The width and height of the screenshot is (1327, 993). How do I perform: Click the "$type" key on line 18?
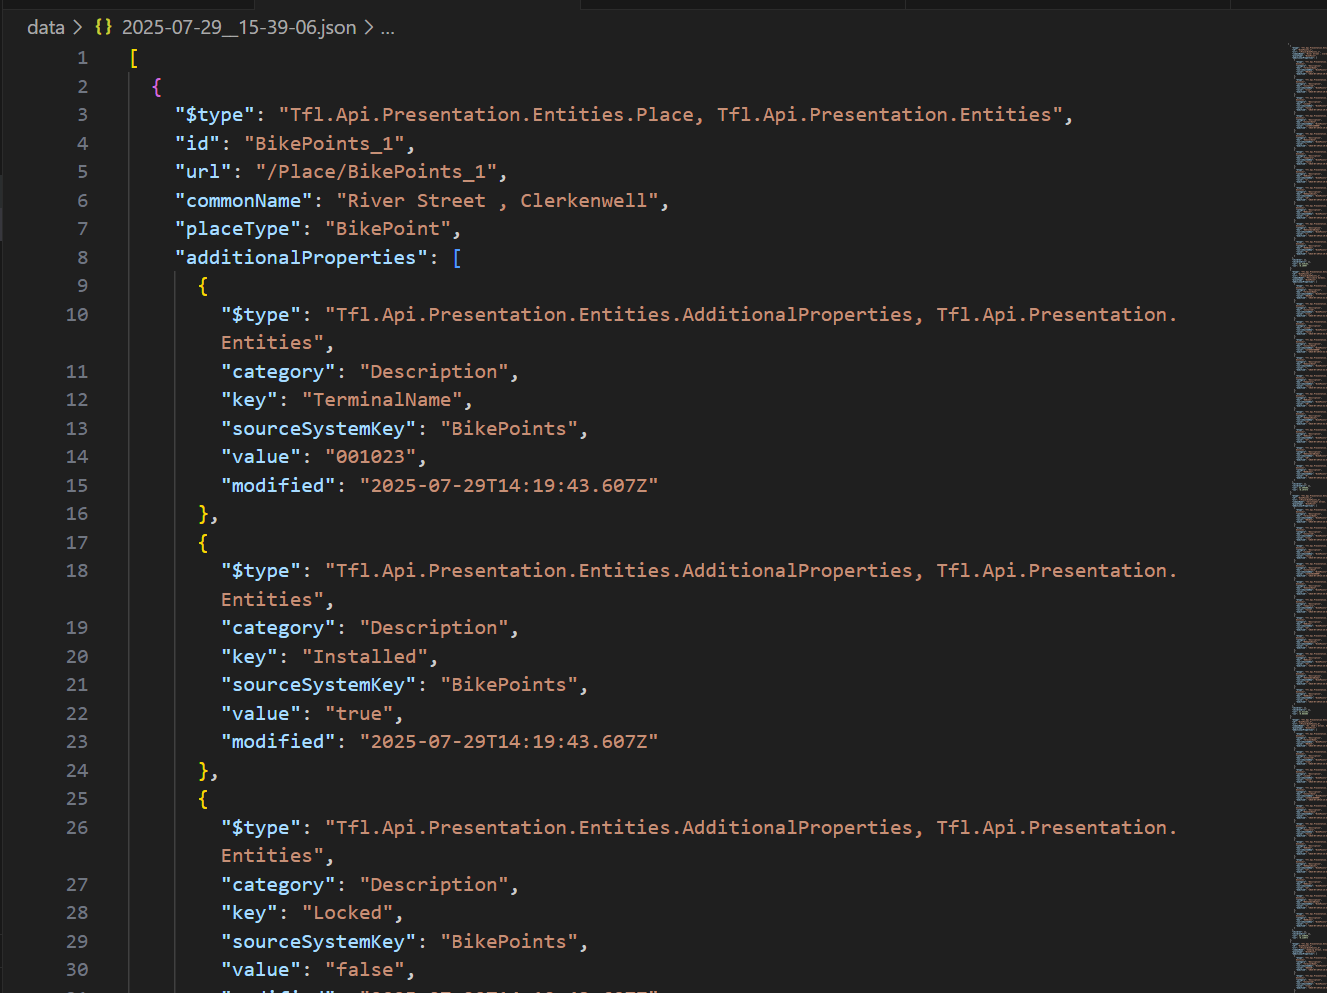point(261,571)
